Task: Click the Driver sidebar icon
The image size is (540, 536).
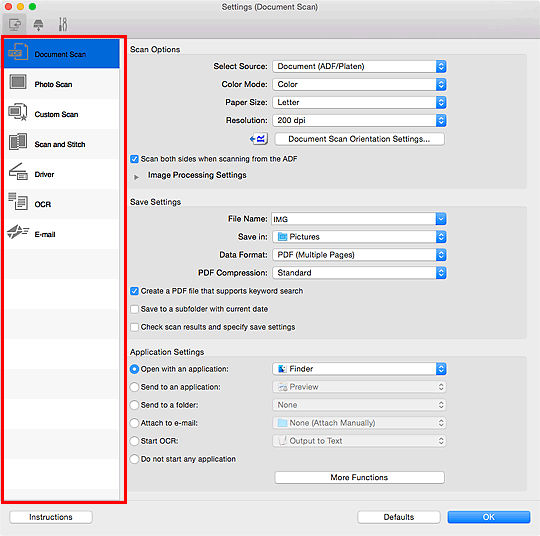Action: coord(18,172)
